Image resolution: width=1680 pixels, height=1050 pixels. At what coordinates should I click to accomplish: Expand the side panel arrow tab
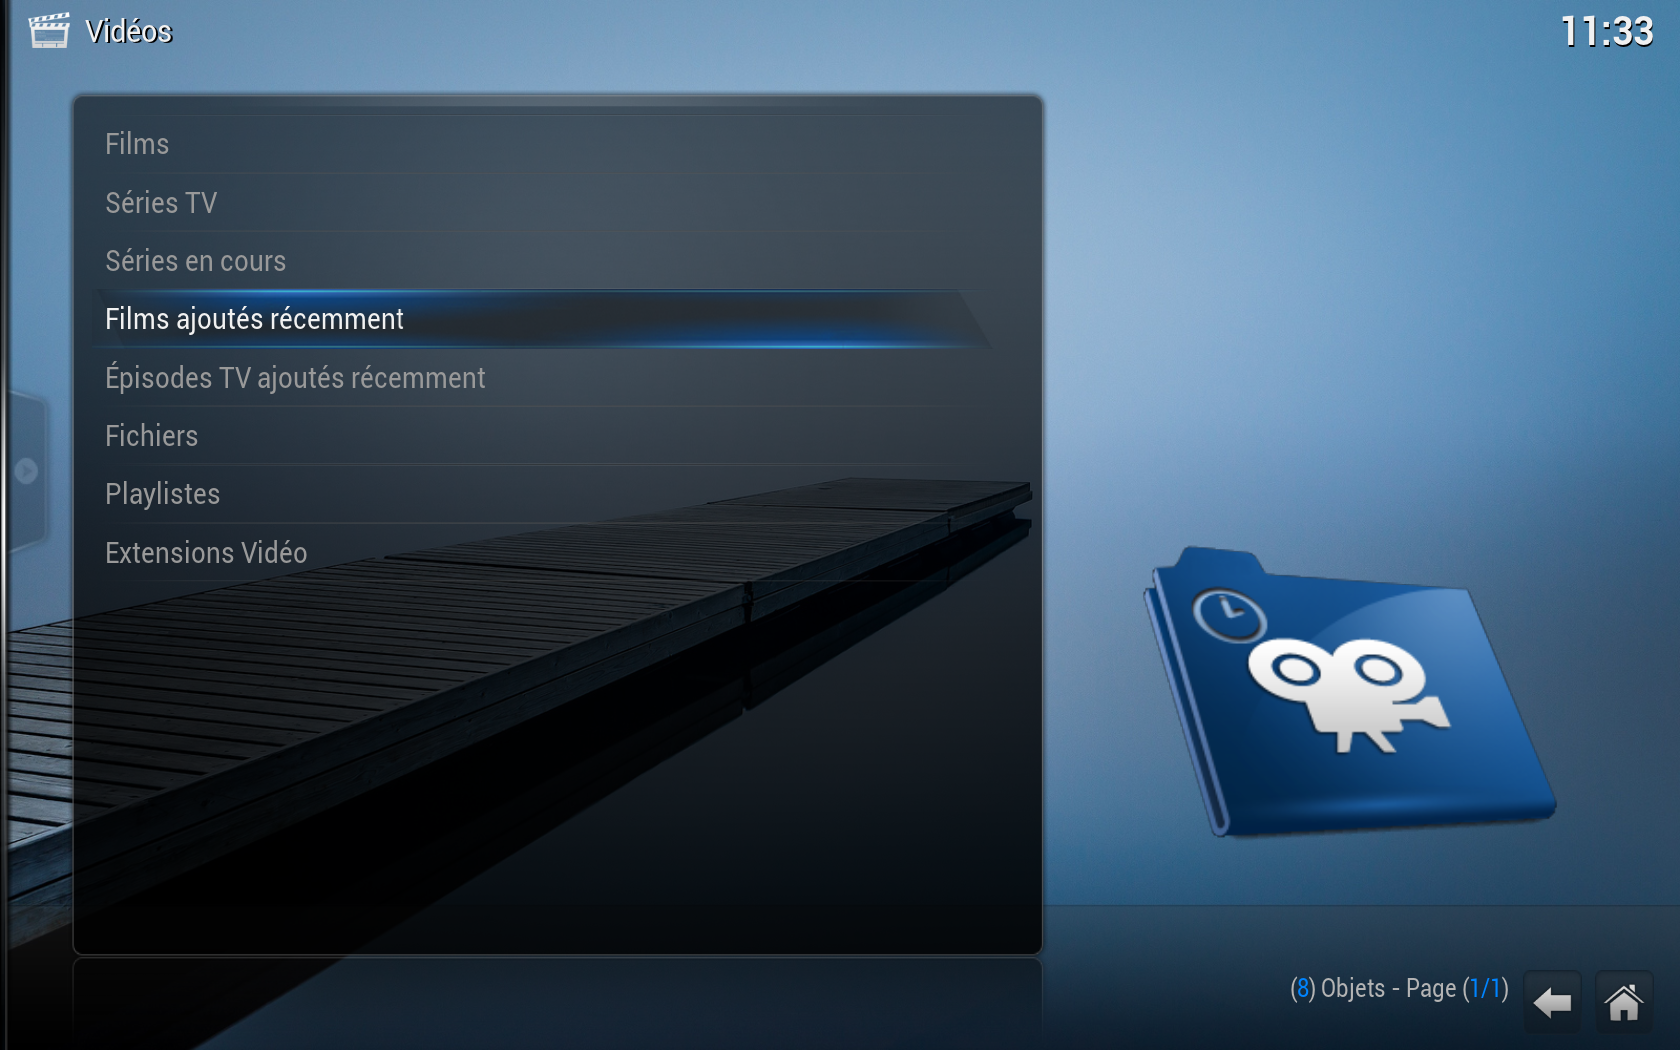(x=26, y=470)
